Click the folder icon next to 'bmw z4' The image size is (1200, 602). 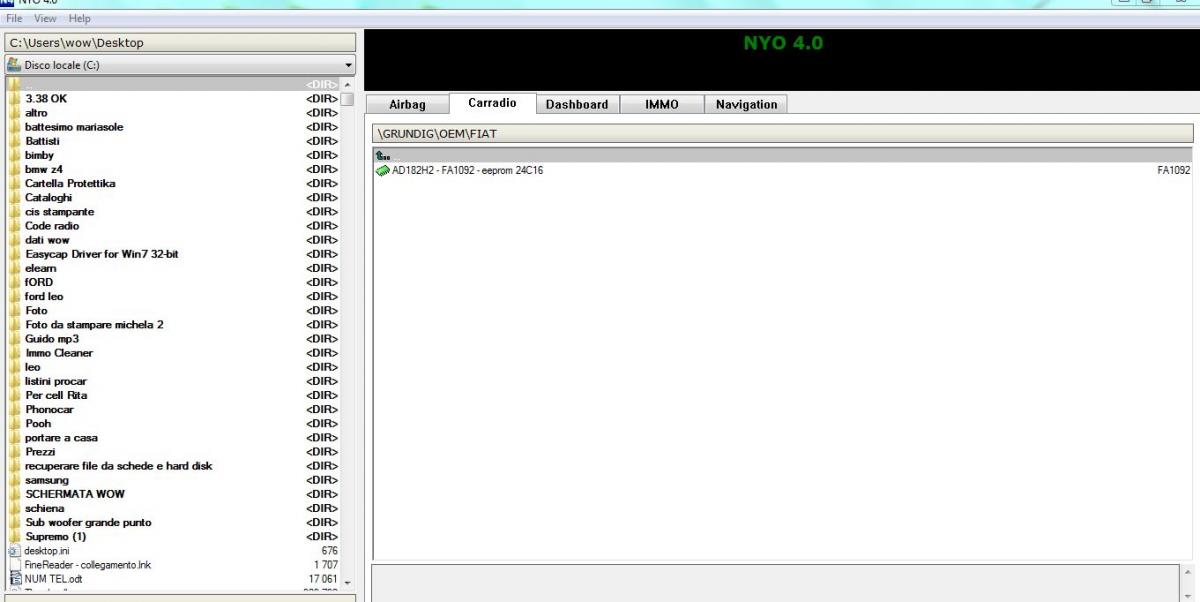[x=15, y=170]
